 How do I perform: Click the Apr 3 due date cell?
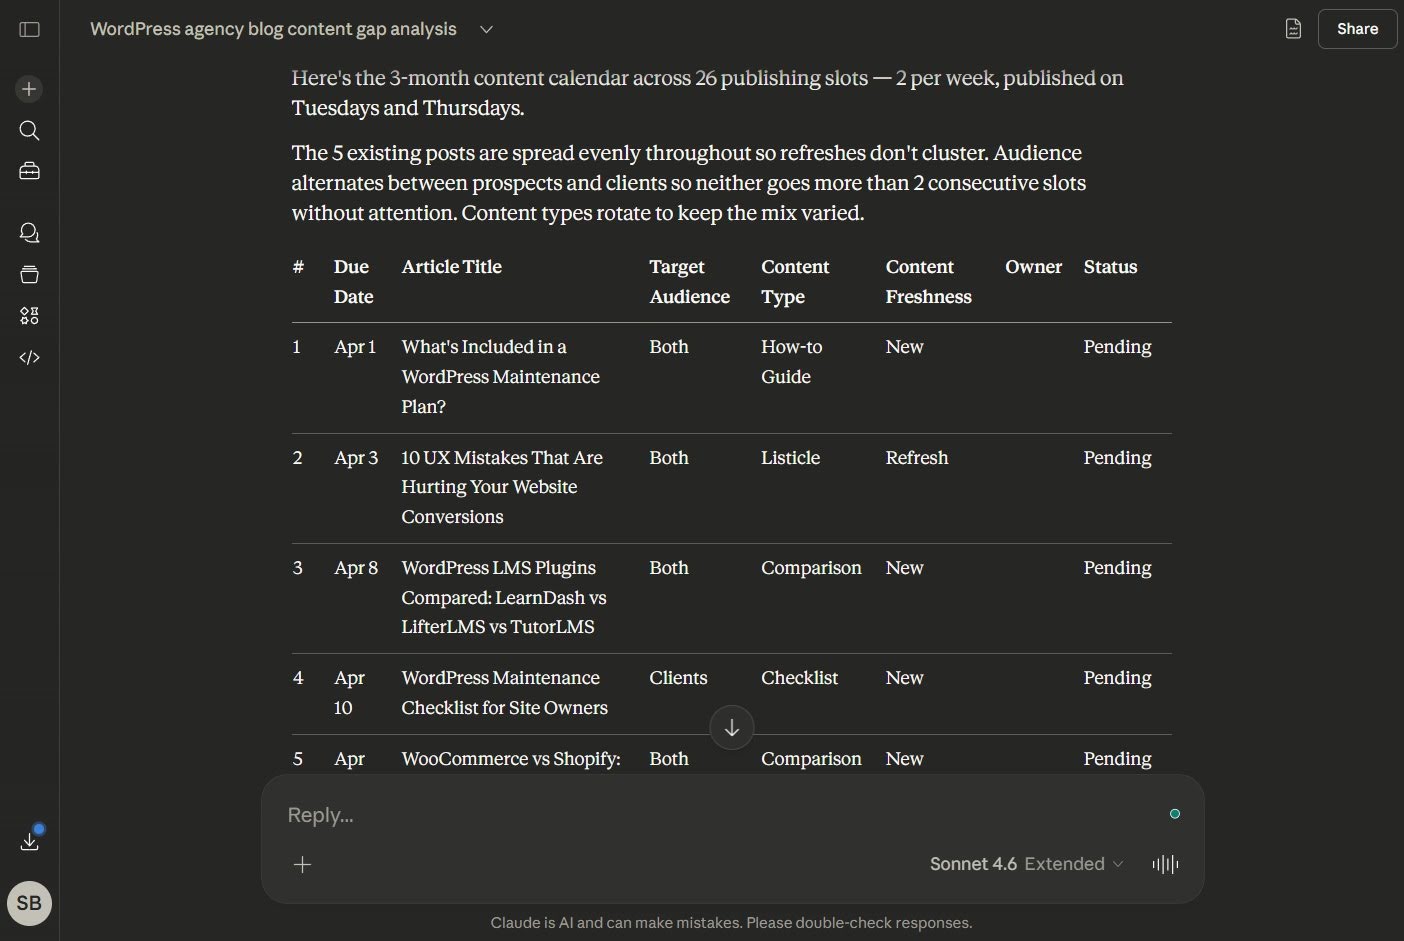pyautogui.click(x=356, y=458)
